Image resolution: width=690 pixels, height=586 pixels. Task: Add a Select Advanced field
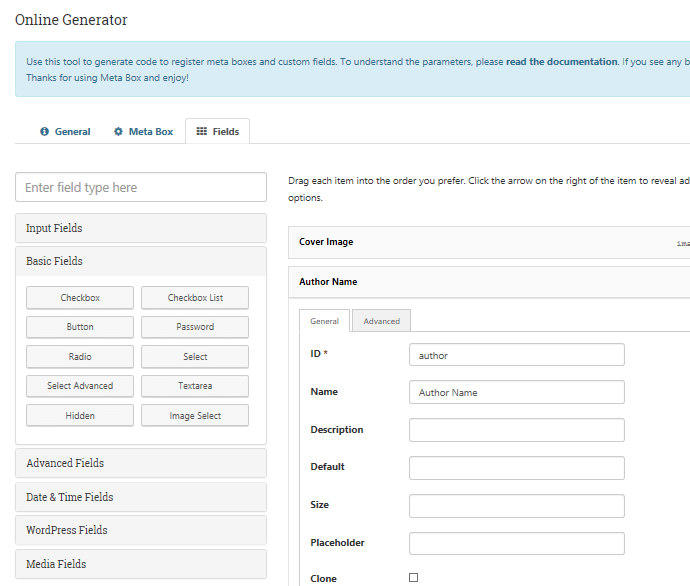(80, 386)
